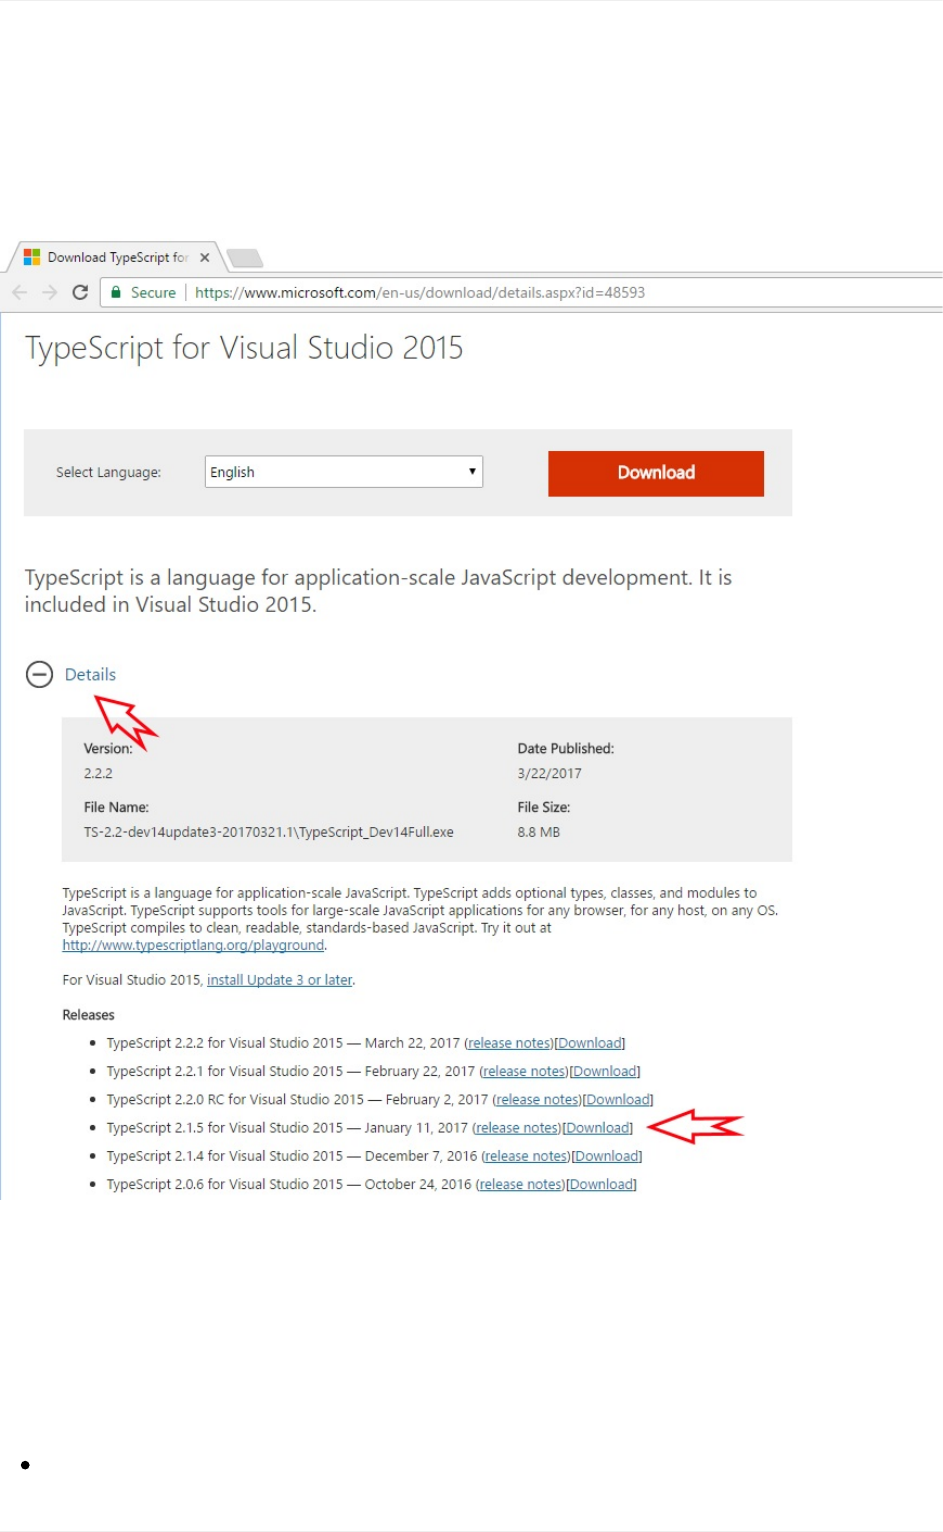Open release notes for TypeScript 2.2.2
This screenshot has height=1532, width=943.
pos(510,1043)
